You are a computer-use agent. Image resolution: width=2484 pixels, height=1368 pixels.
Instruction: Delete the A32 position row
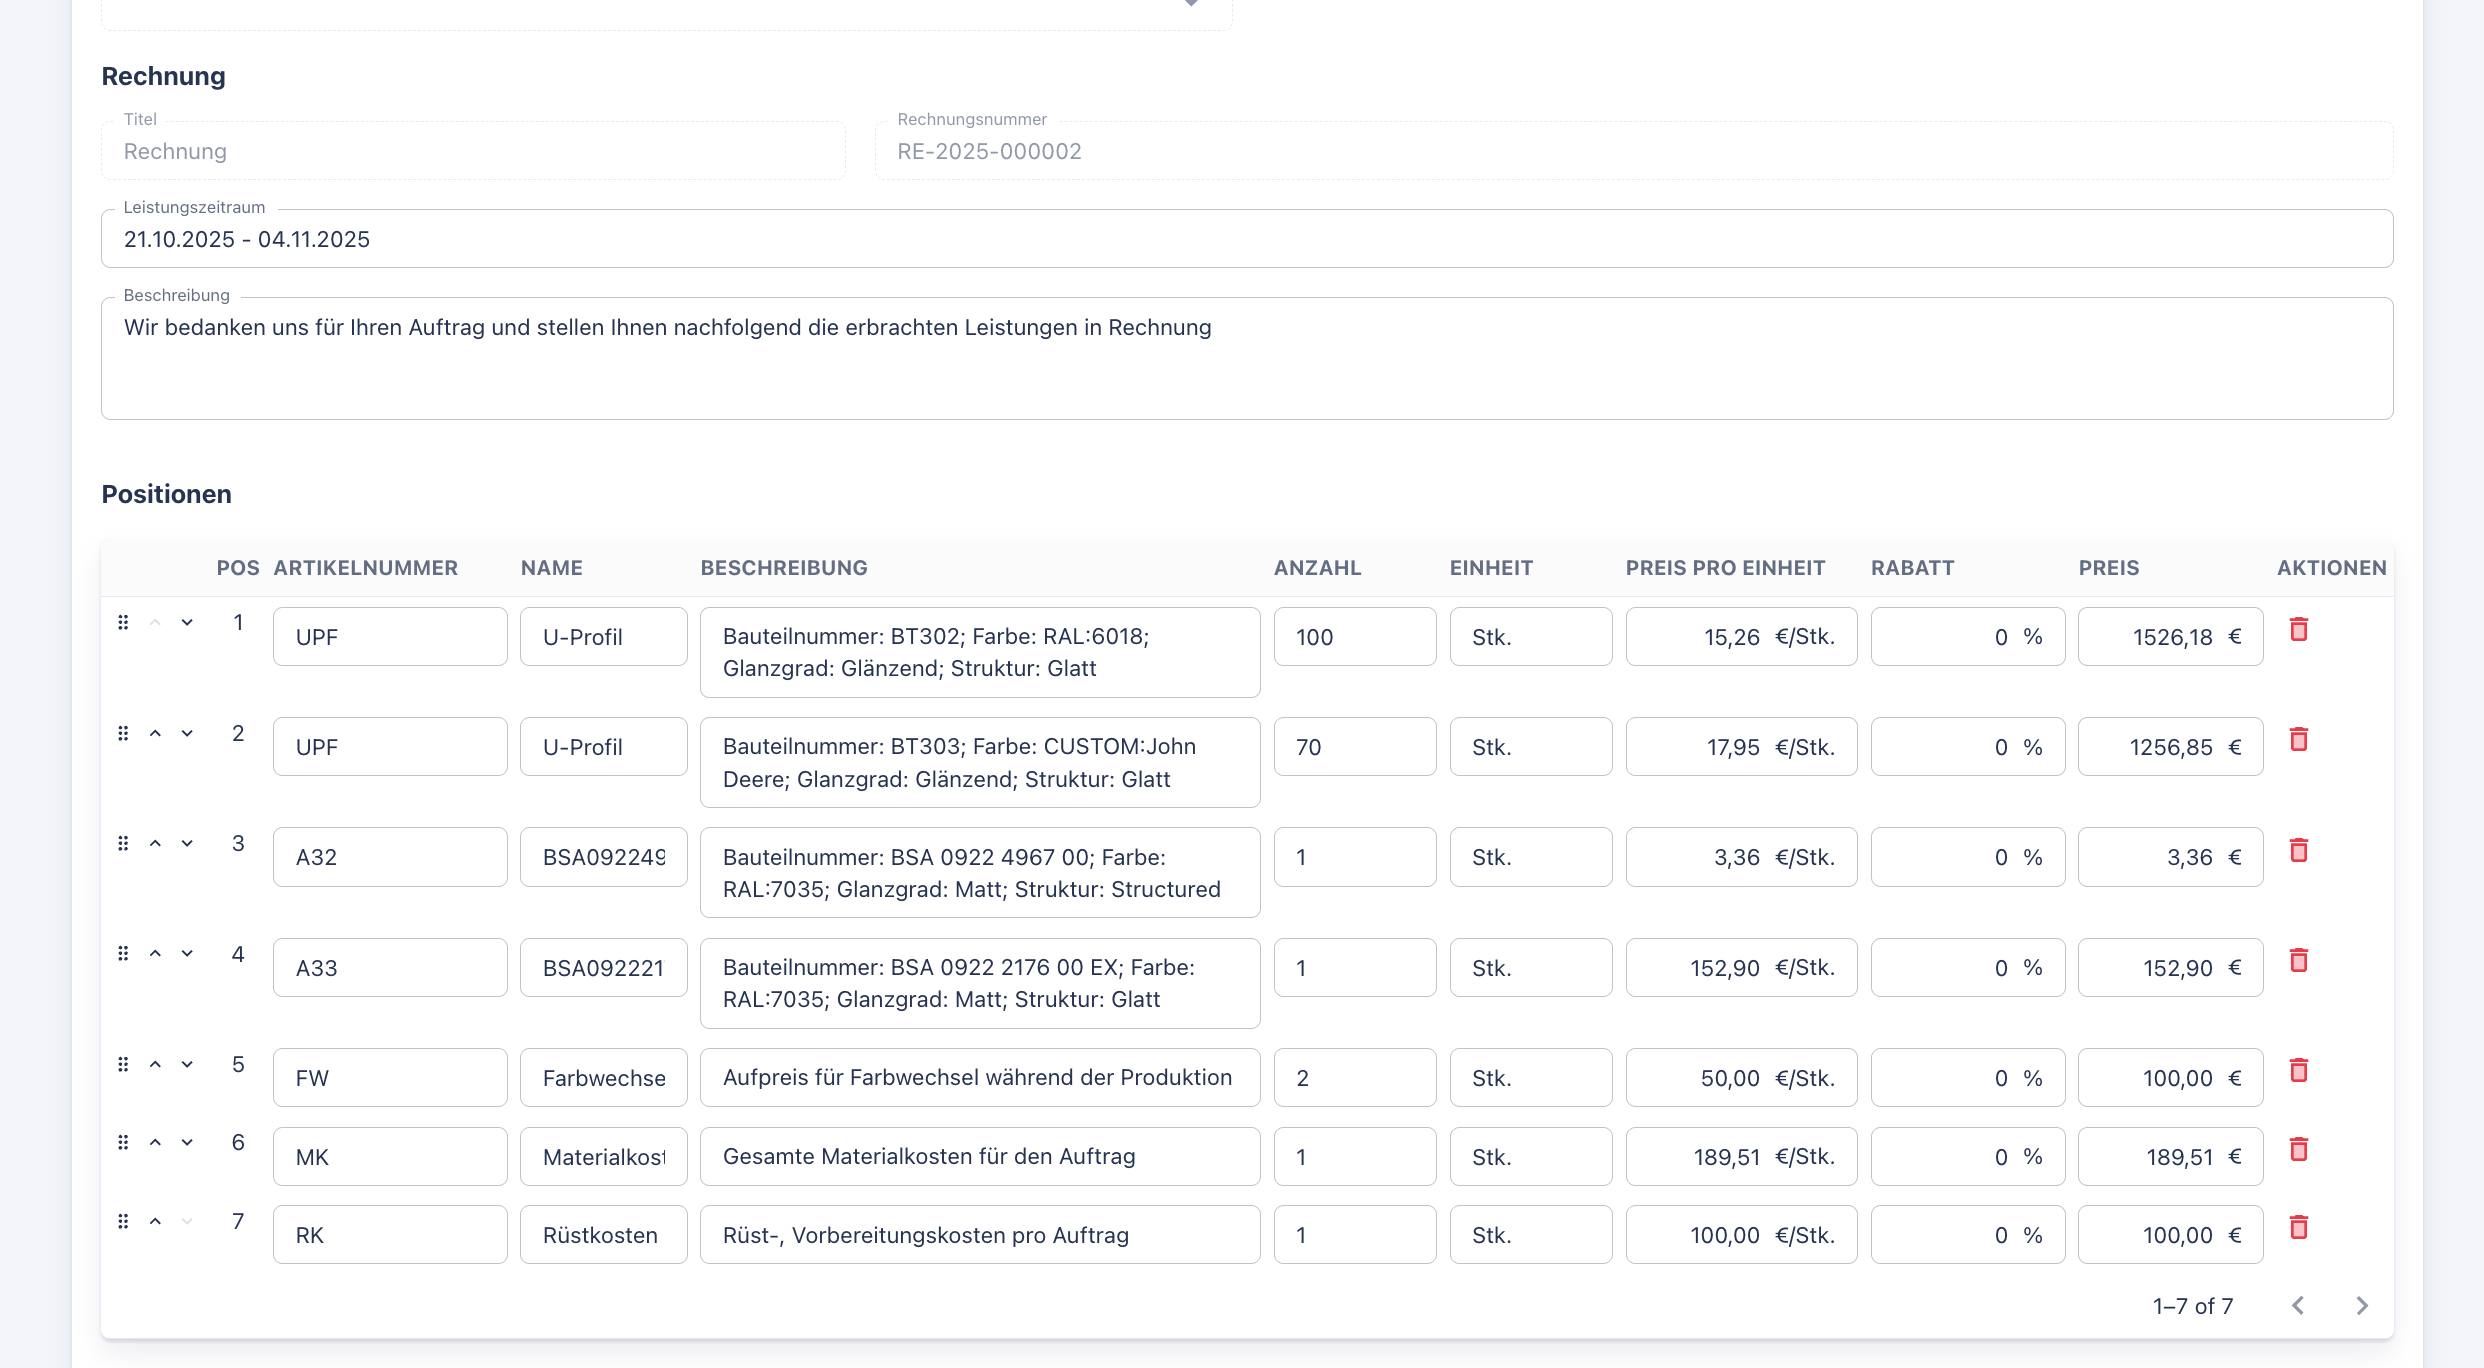tap(2299, 851)
